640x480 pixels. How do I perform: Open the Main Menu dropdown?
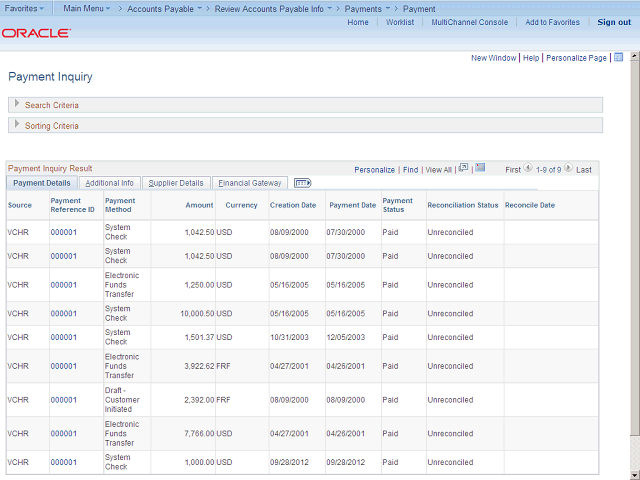[x=86, y=8]
